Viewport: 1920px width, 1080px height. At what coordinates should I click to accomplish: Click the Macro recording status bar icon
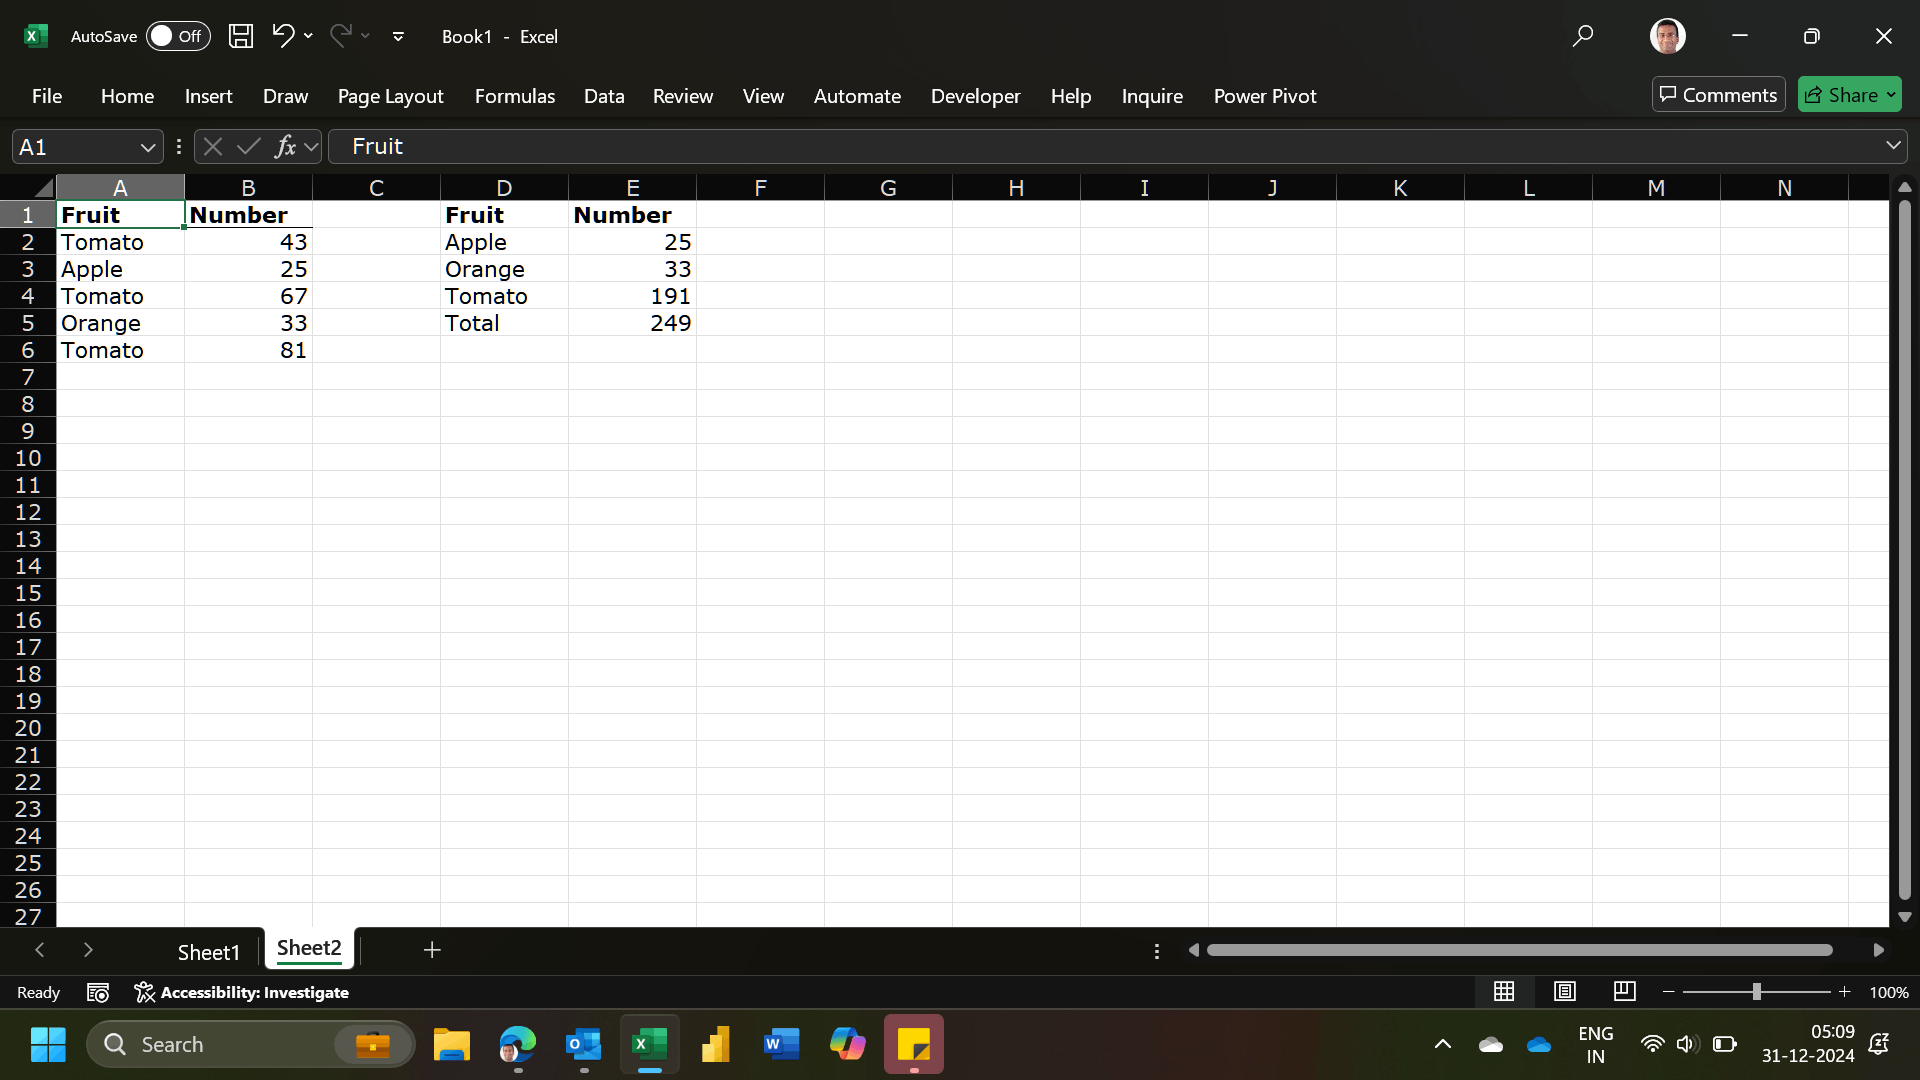tap(98, 992)
